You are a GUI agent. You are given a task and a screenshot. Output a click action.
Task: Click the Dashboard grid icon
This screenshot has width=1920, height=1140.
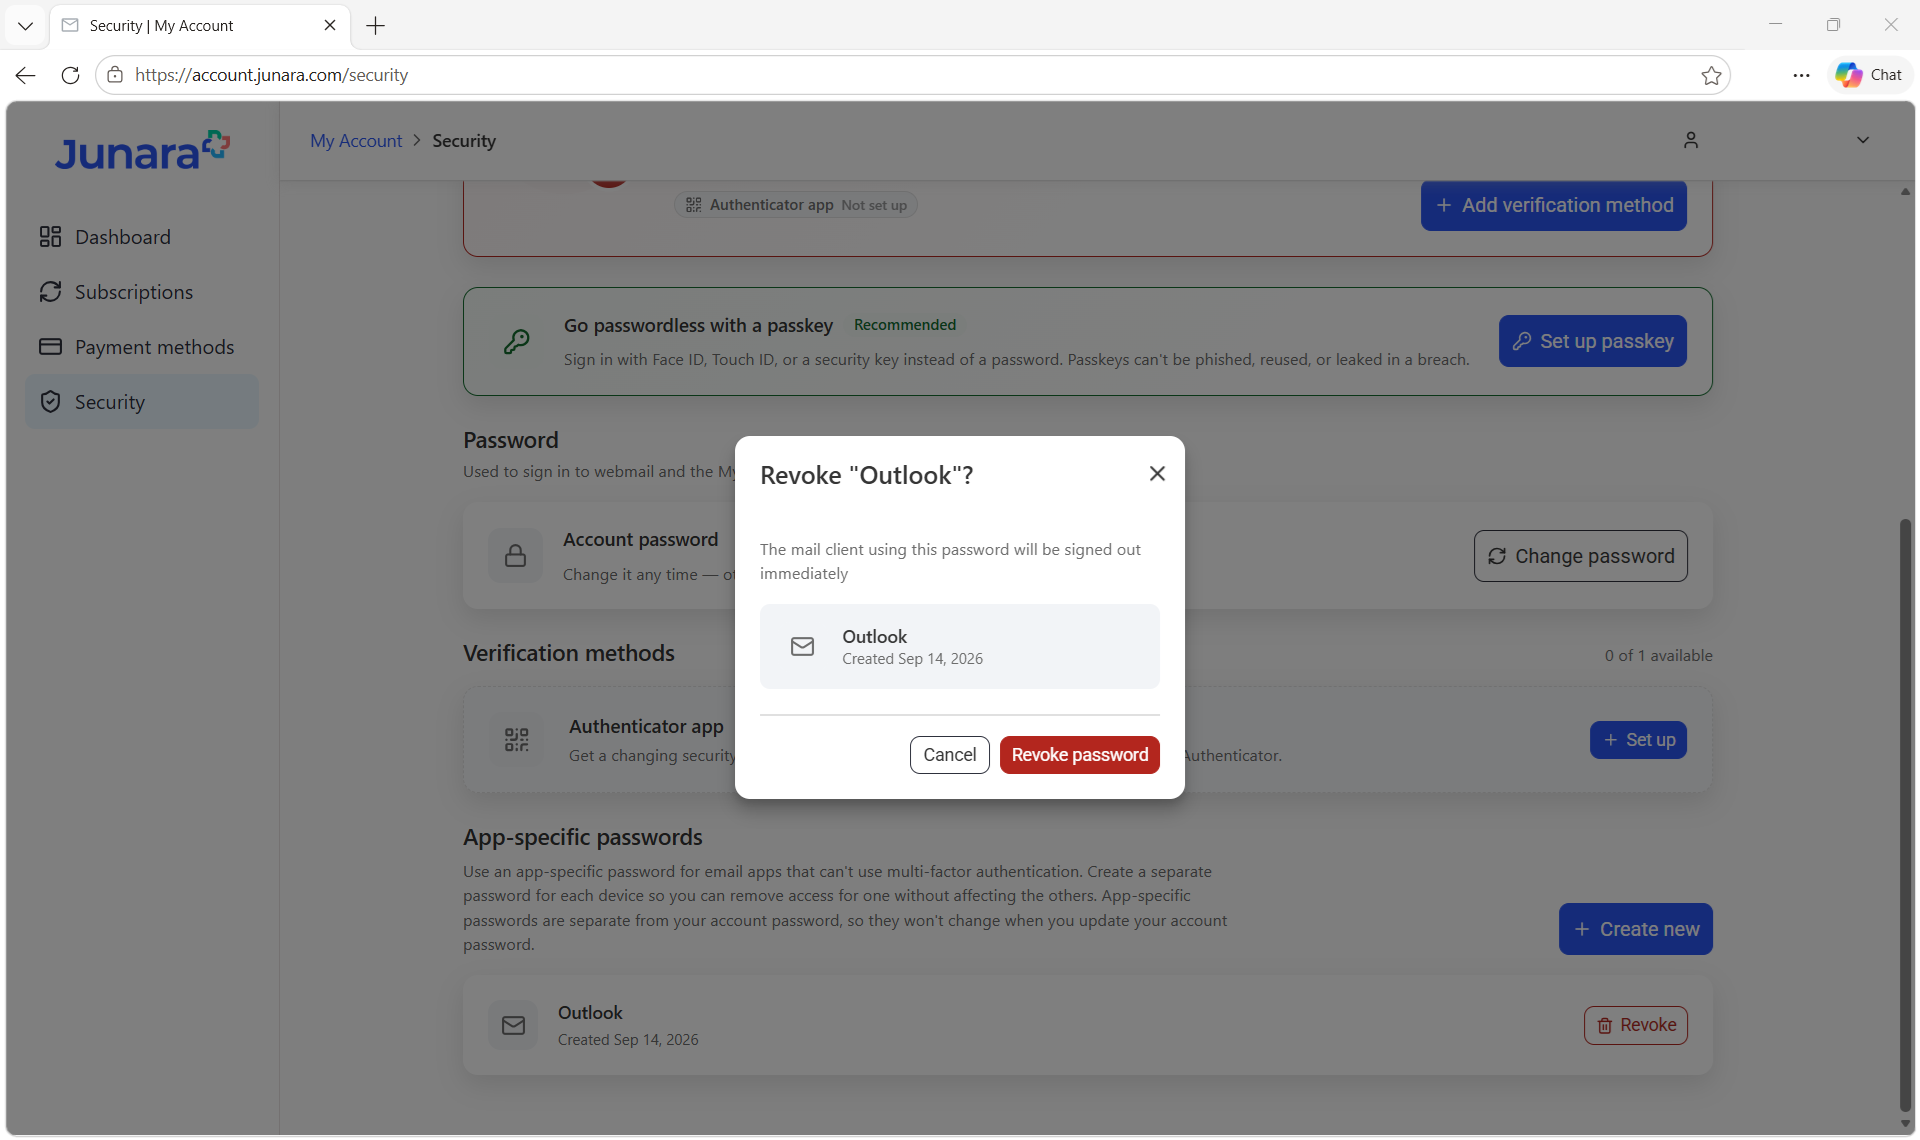click(x=50, y=237)
